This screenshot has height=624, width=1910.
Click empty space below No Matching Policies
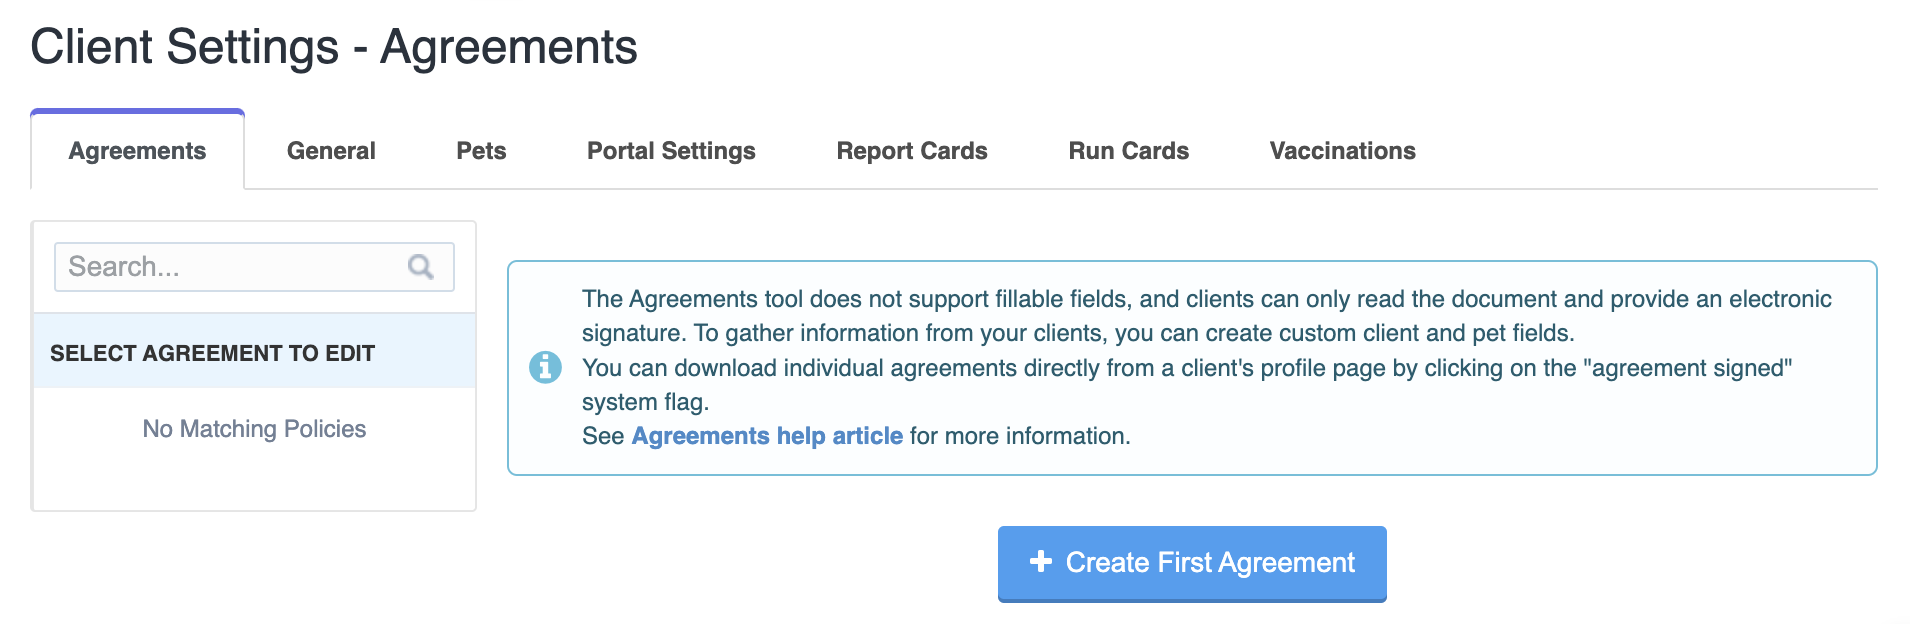[x=254, y=480]
